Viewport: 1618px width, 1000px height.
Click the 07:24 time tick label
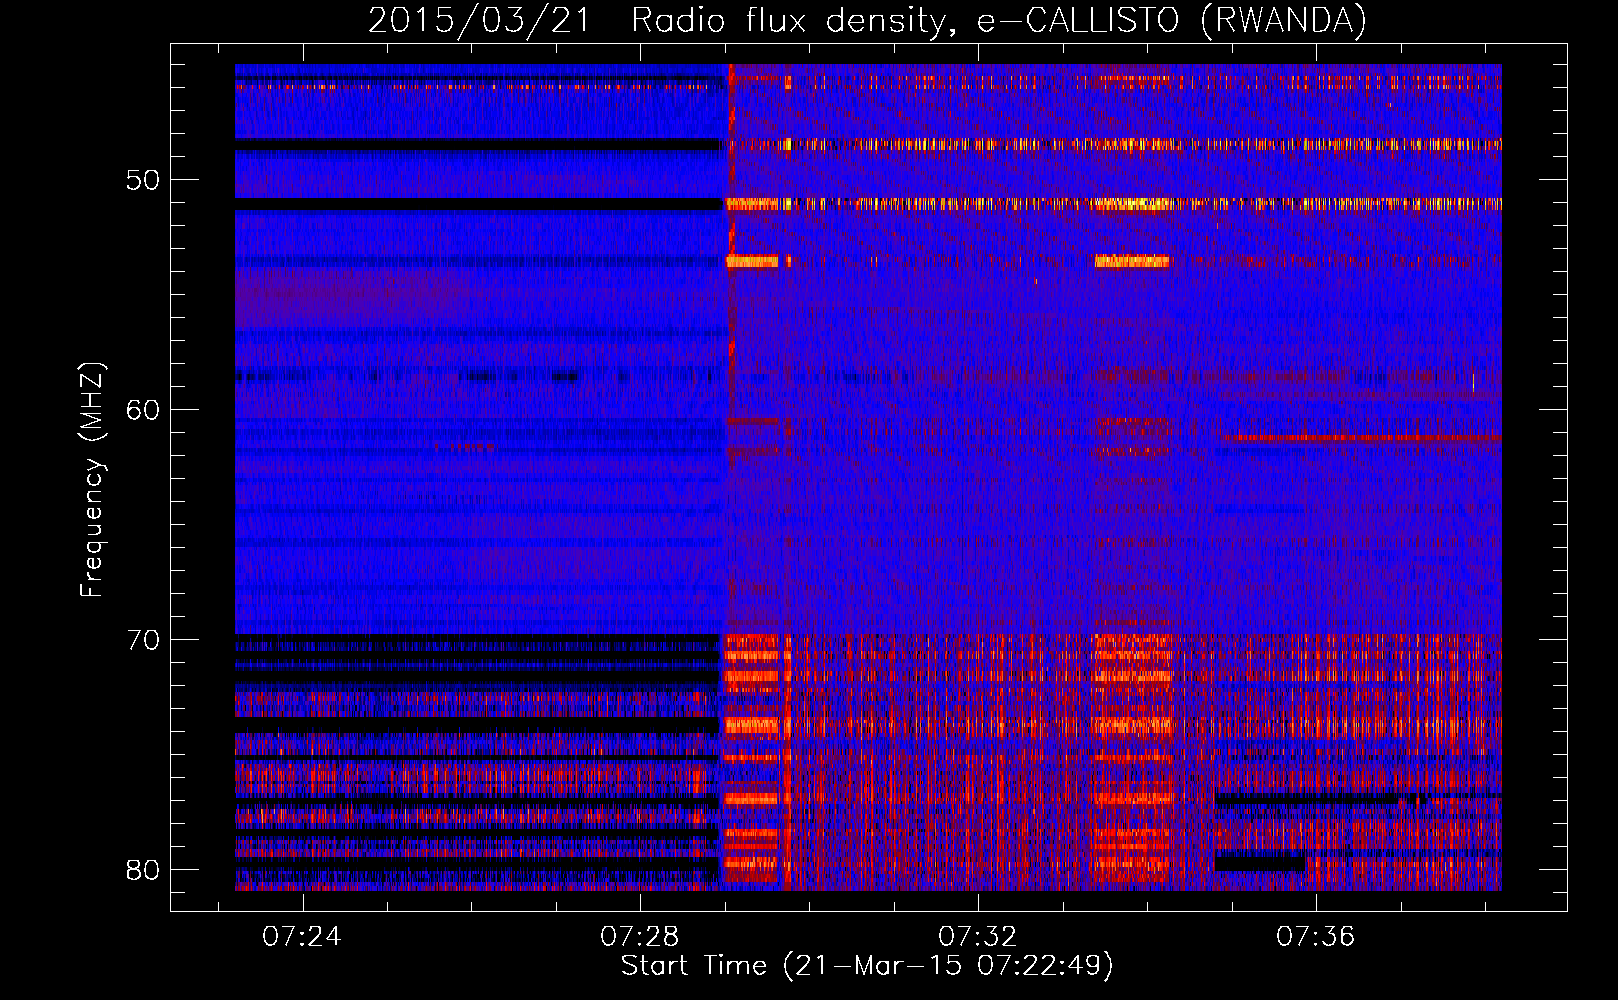pos(301,937)
